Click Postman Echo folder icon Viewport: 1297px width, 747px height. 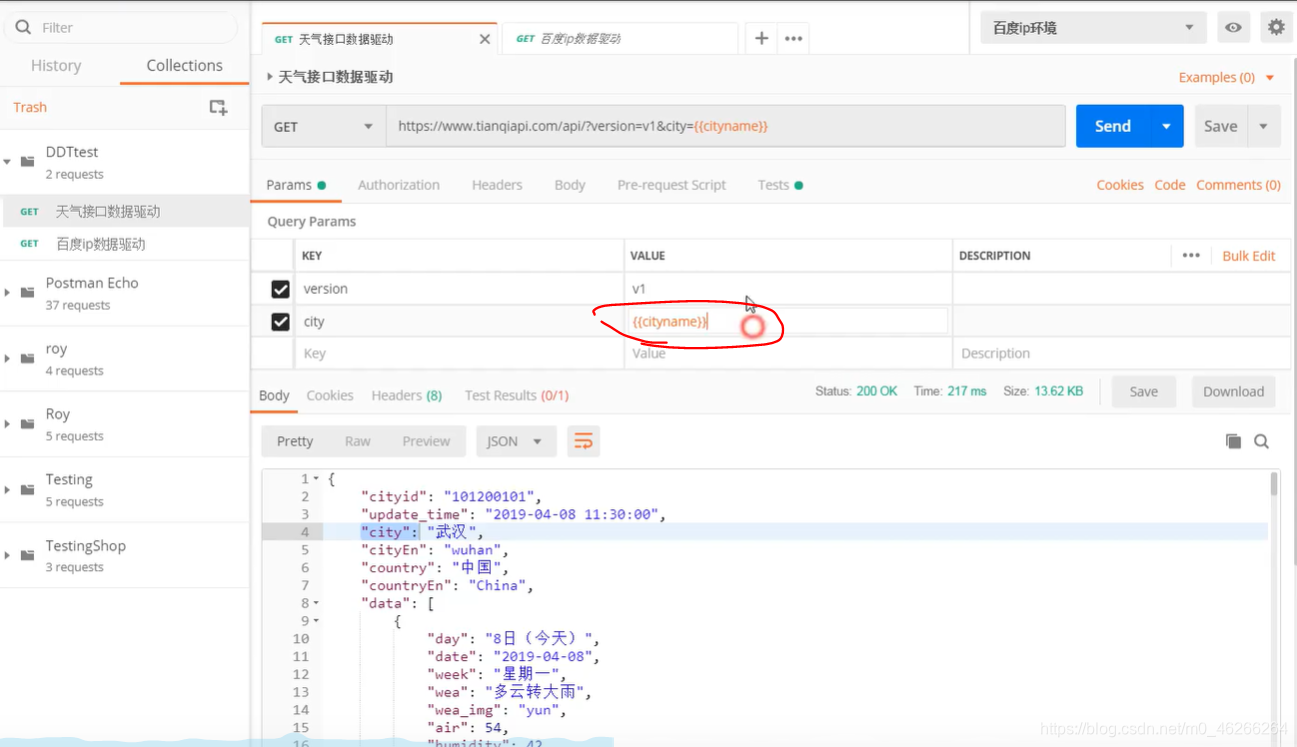28,292
